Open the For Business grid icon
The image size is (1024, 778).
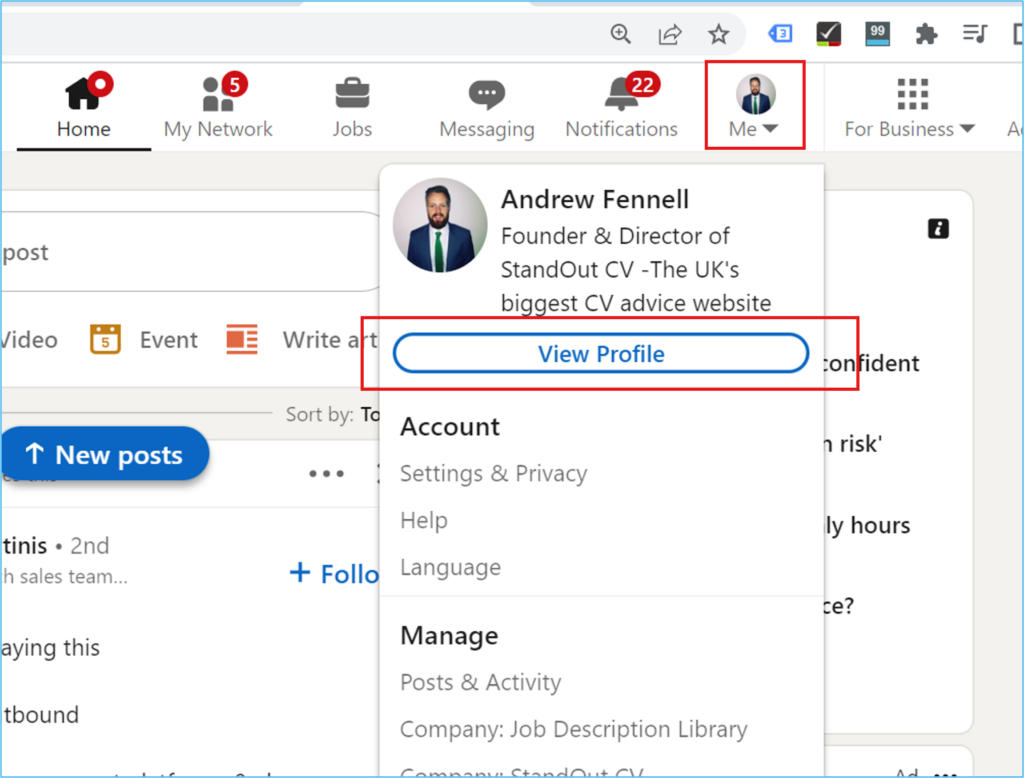(x=910, y=93)
